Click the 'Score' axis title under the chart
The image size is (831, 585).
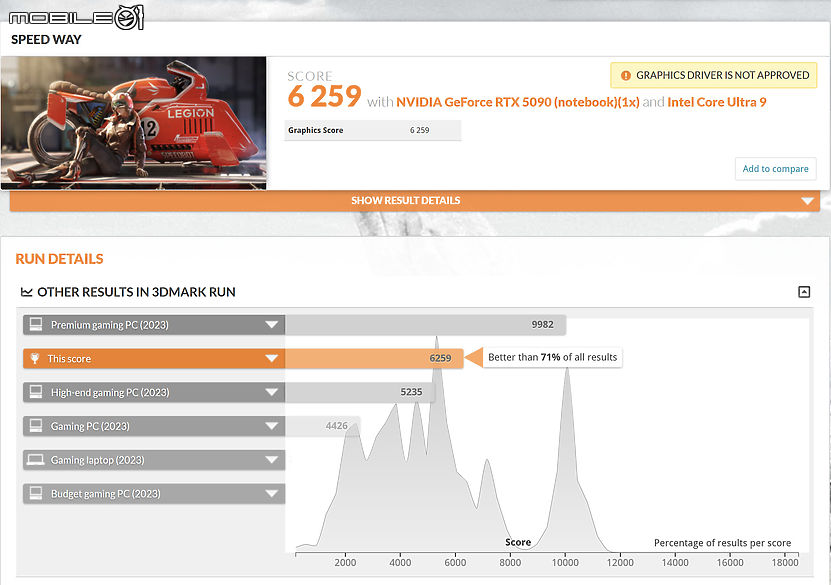pos(518,542)
